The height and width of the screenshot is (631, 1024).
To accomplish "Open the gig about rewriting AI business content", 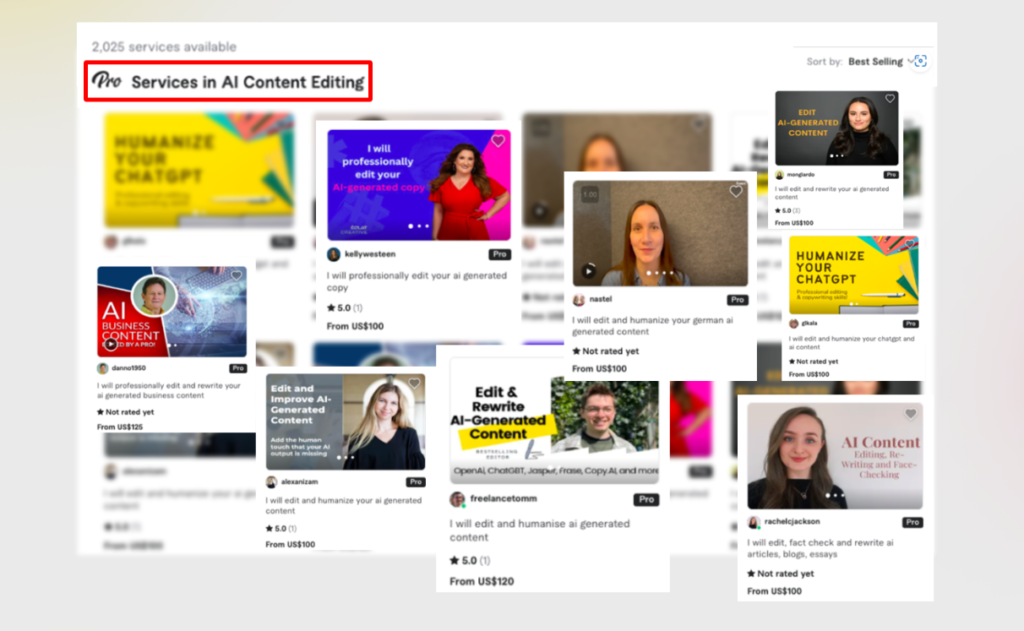I will [168, 391].
